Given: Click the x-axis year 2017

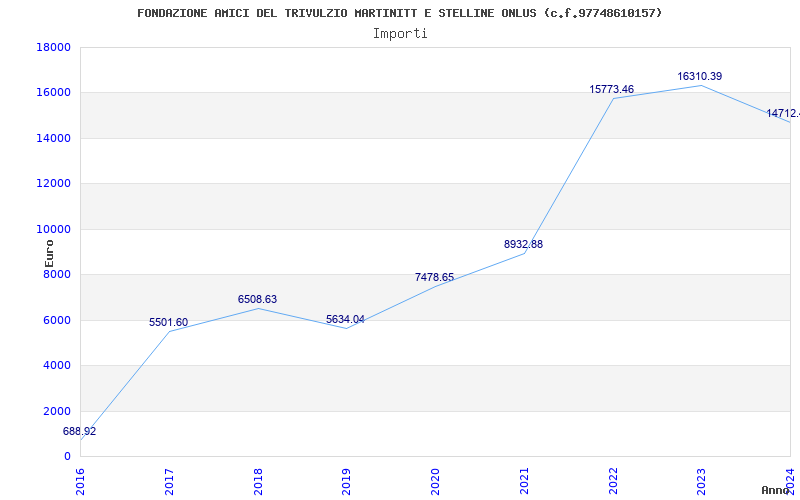Looking at the screenshot, I should [x=169, y=482].
